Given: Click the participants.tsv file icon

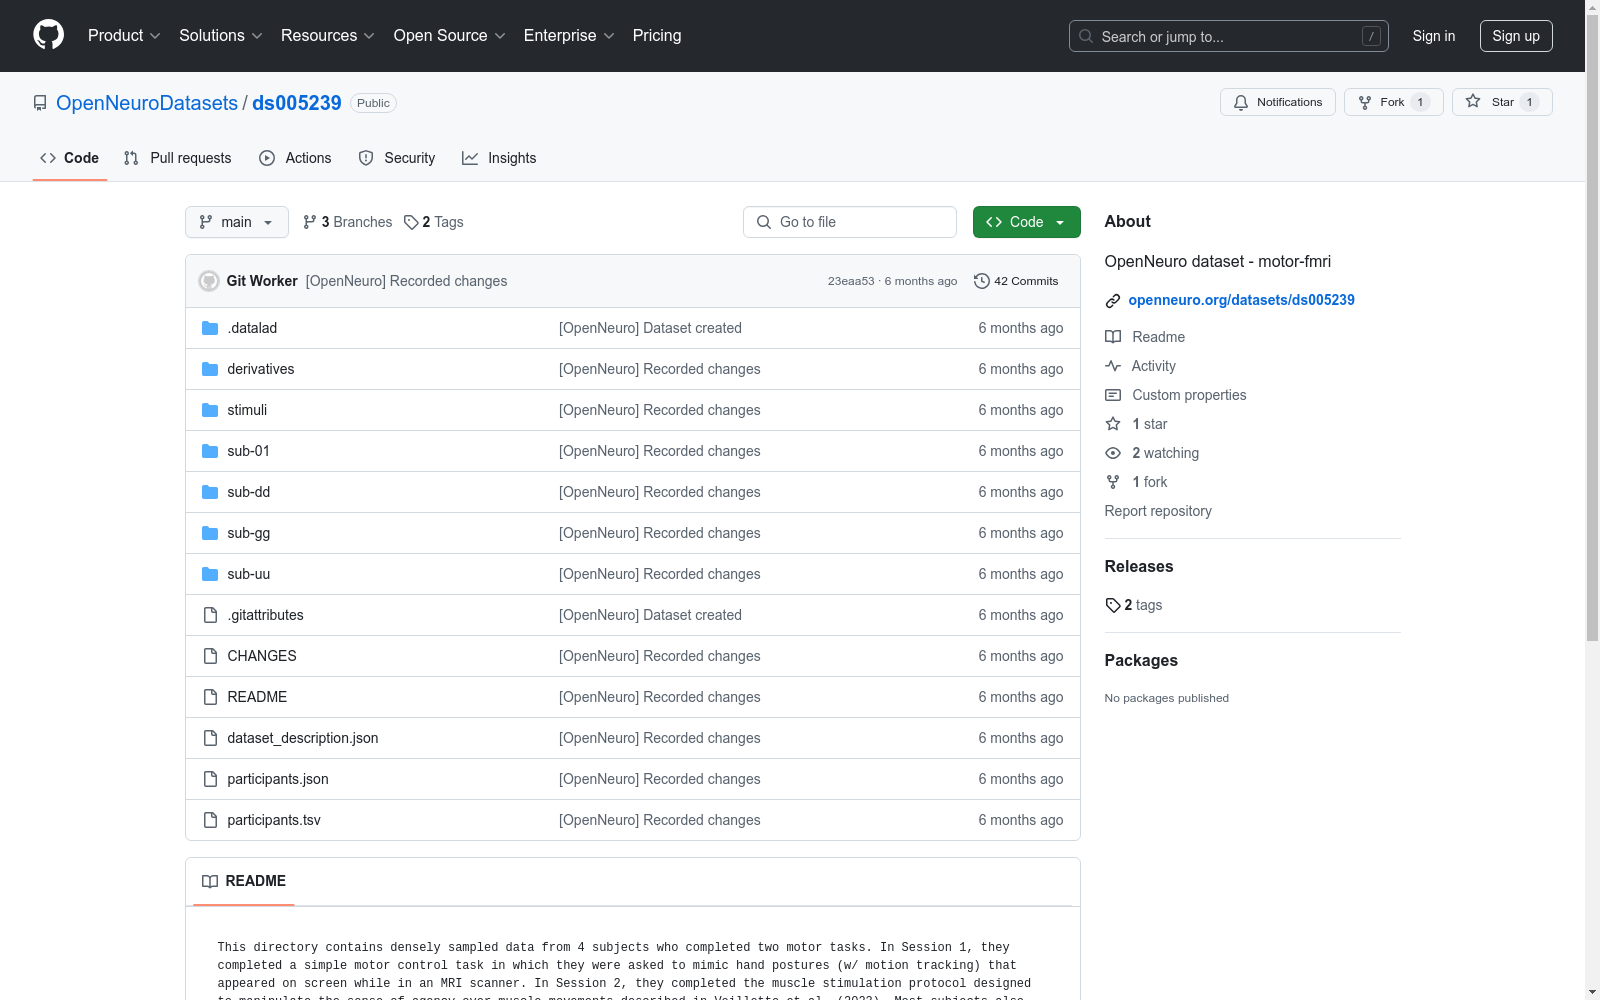Looking at the screenshot, I should tap(210, 820).
